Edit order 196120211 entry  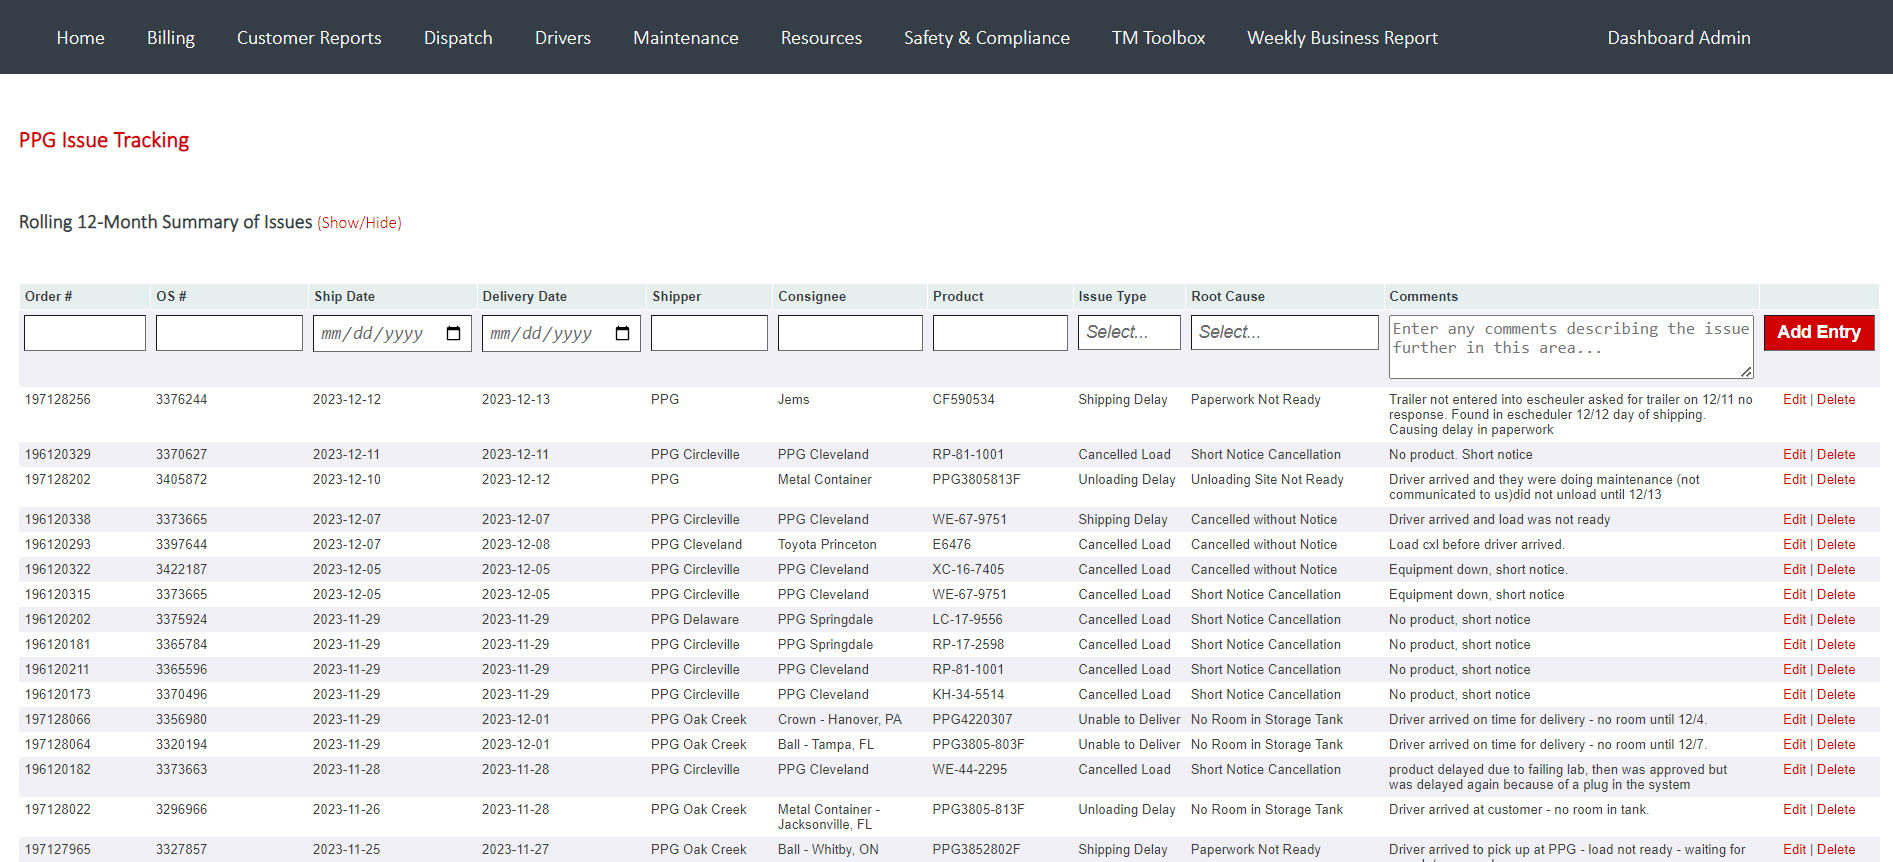pos(1794,669)
